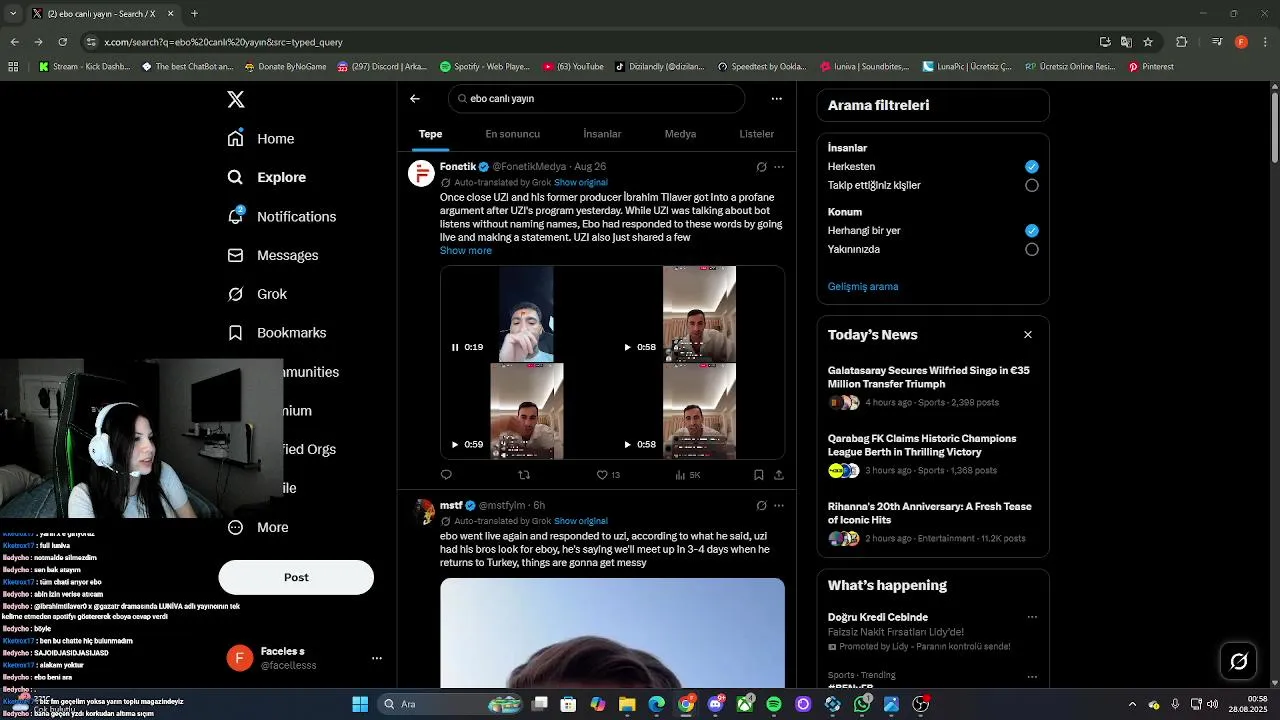The height and width of the screenshot is (720, 1280).
Task: Open the search options three-dot menu
Action: 776,99
